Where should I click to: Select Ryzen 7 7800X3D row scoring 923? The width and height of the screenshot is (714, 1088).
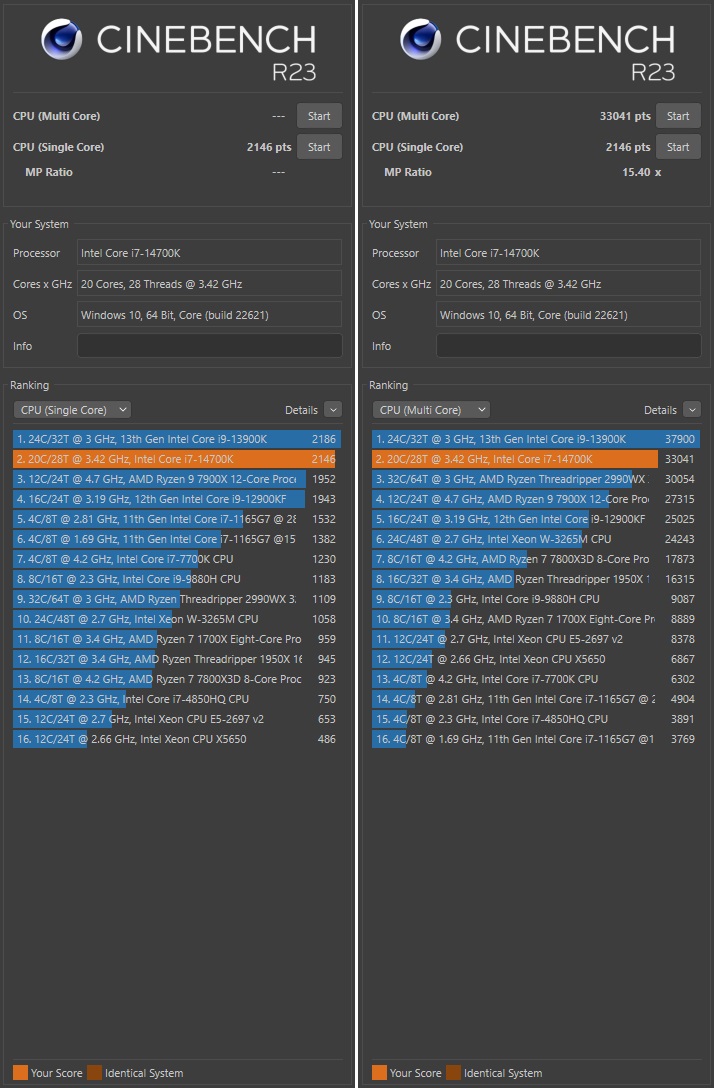[176, 679]
